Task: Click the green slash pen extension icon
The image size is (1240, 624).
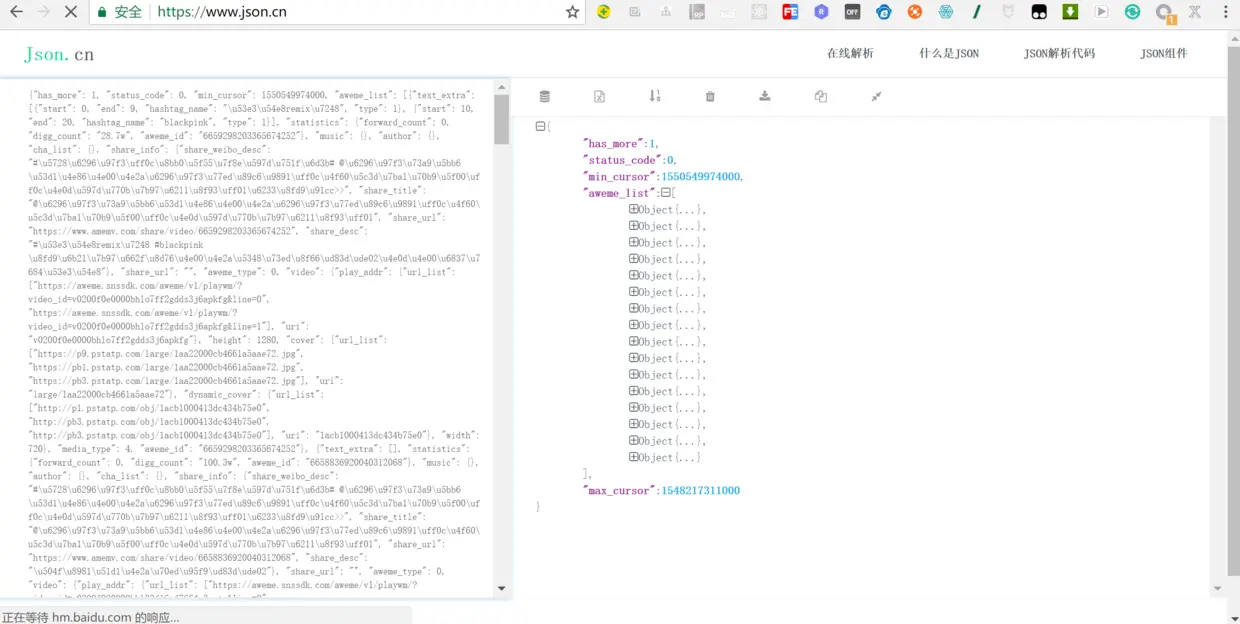Action: (977, 12)
